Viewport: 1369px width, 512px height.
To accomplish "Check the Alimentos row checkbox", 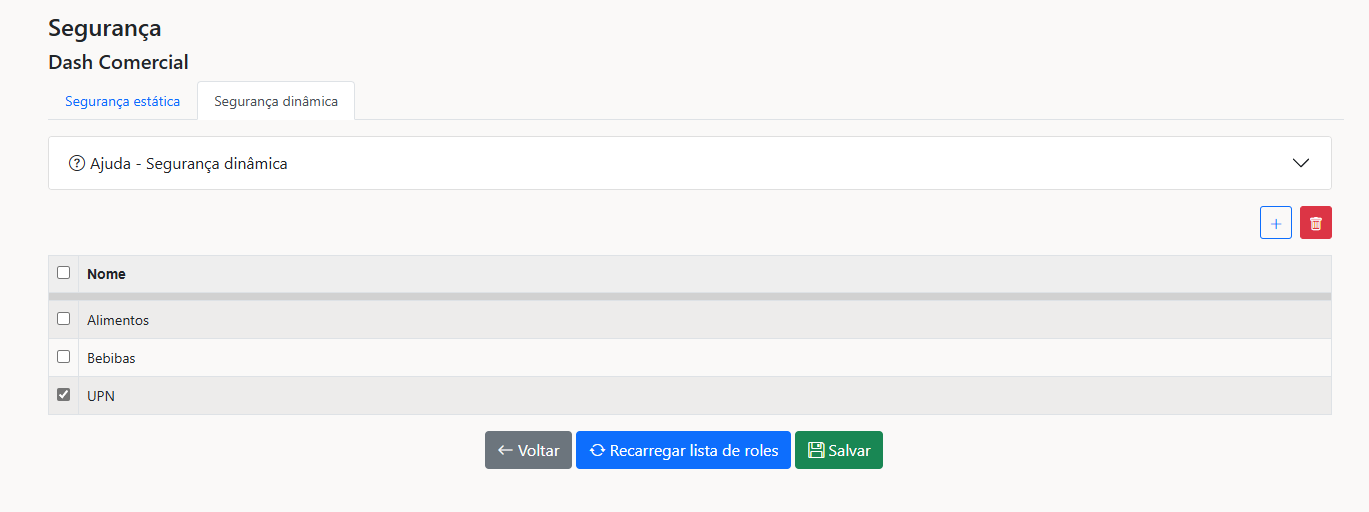I will click(64, 319).
